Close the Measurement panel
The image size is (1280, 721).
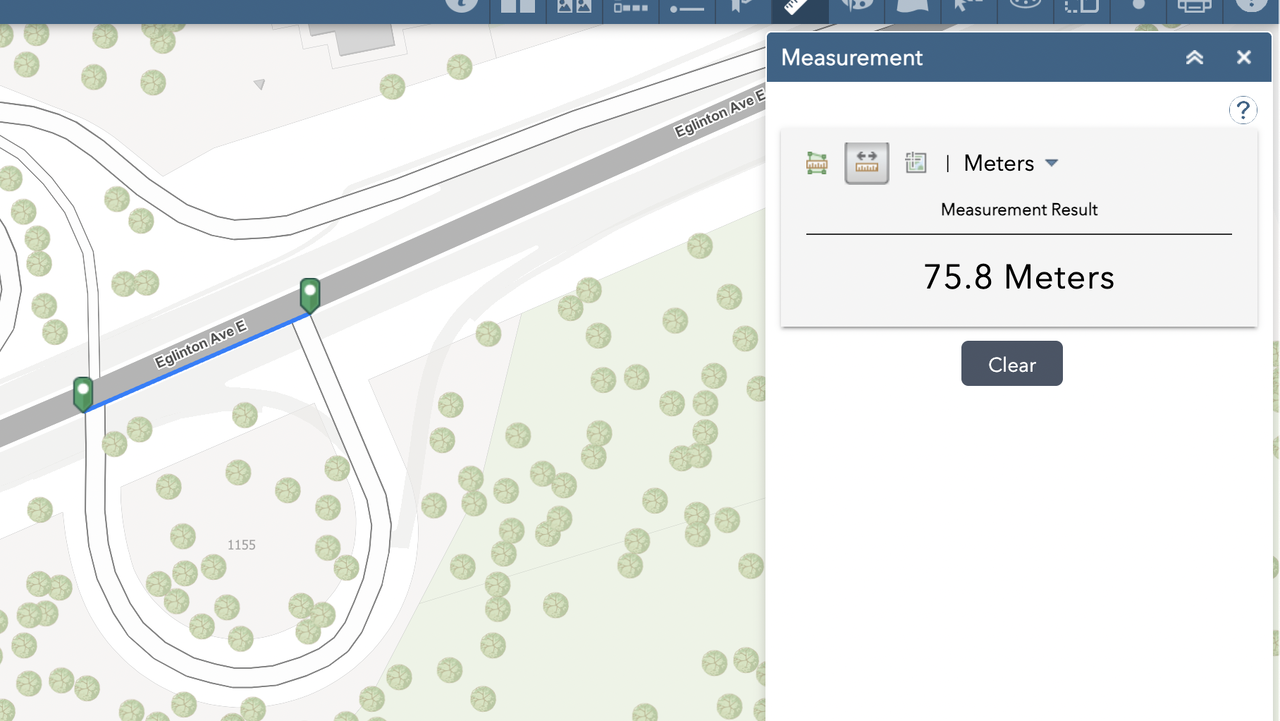pyautogui.click(x=1244, y=57)
